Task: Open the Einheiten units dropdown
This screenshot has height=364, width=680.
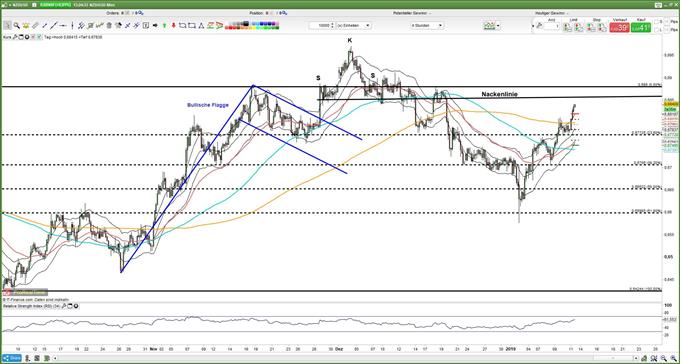Action: (353, 26)
